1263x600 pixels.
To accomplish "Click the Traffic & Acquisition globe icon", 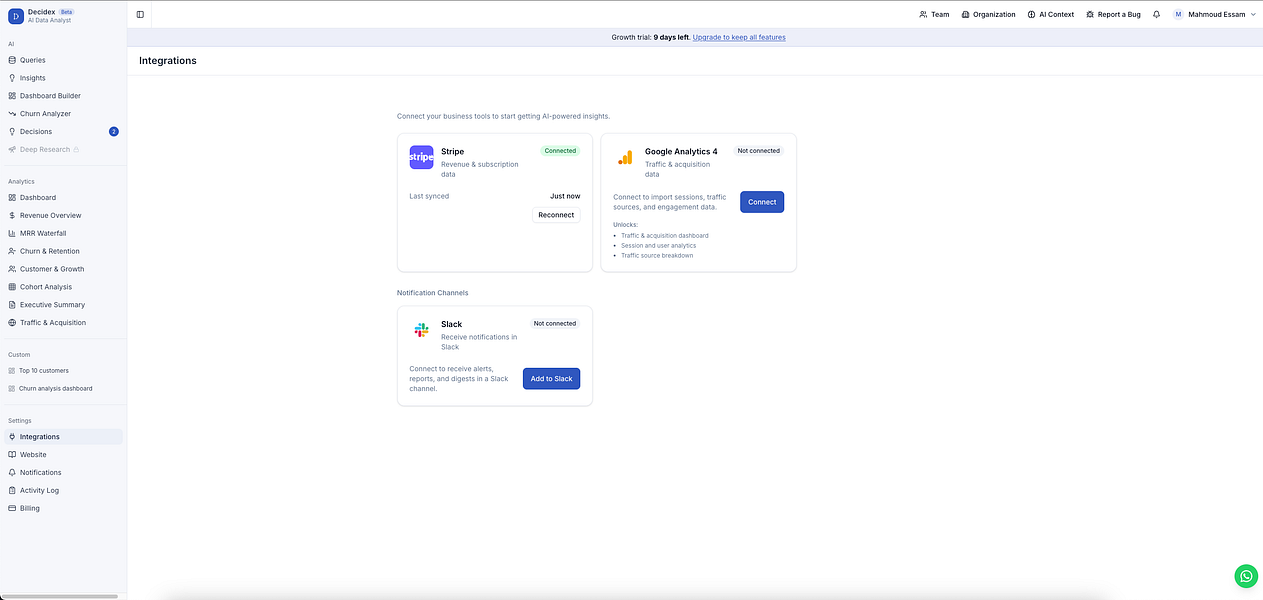I will [12, 322].
